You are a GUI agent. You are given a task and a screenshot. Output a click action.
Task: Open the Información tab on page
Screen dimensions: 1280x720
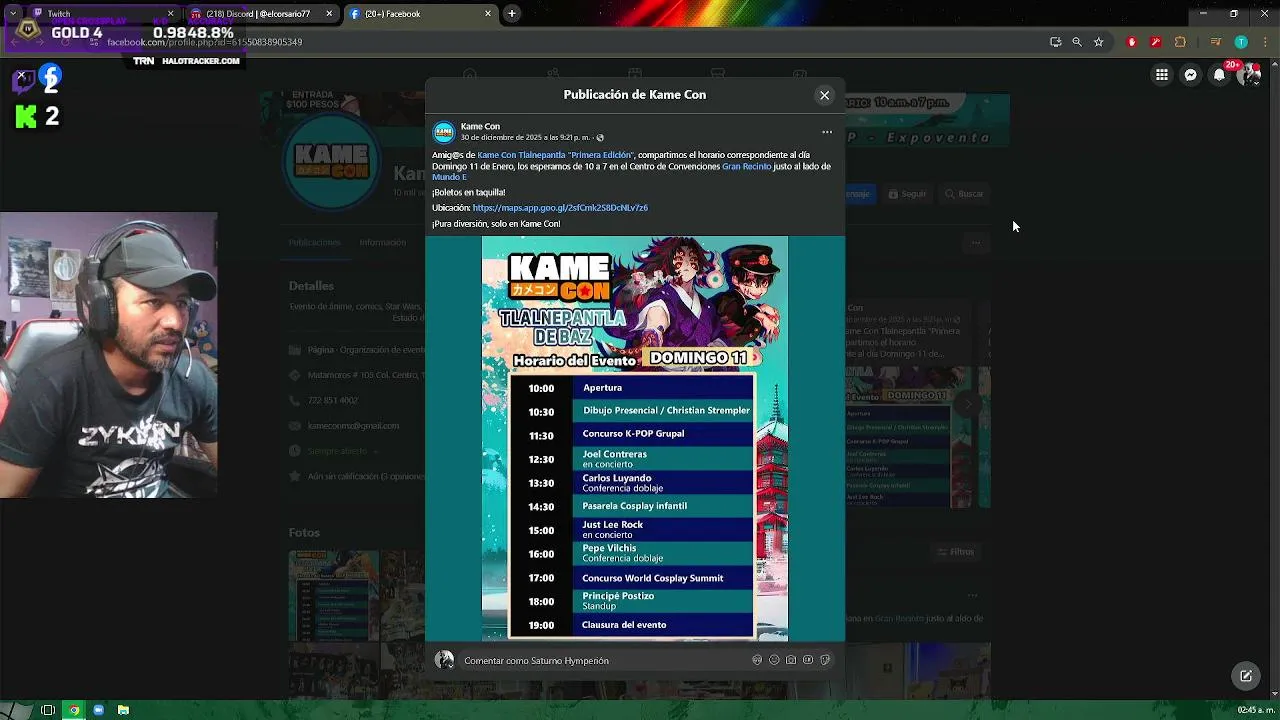(382, 242)
